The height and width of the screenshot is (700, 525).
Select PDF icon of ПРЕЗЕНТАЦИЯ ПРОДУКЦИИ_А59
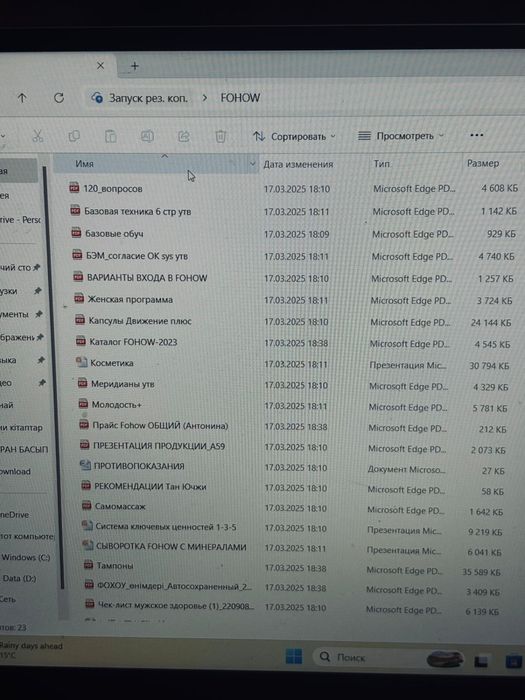coord(84,445)
